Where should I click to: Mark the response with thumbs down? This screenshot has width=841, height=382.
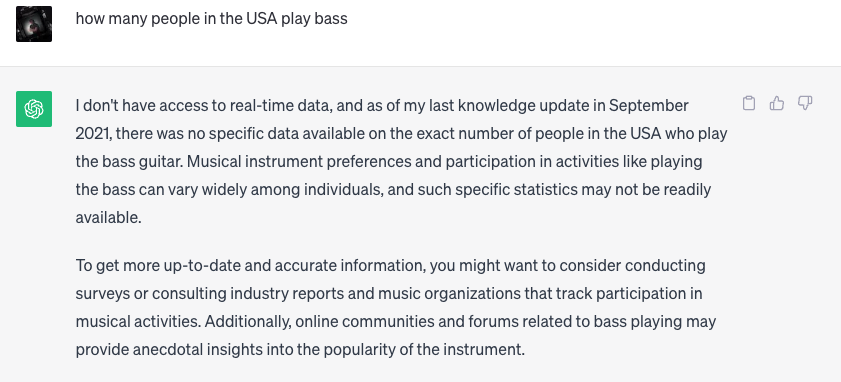805,103
